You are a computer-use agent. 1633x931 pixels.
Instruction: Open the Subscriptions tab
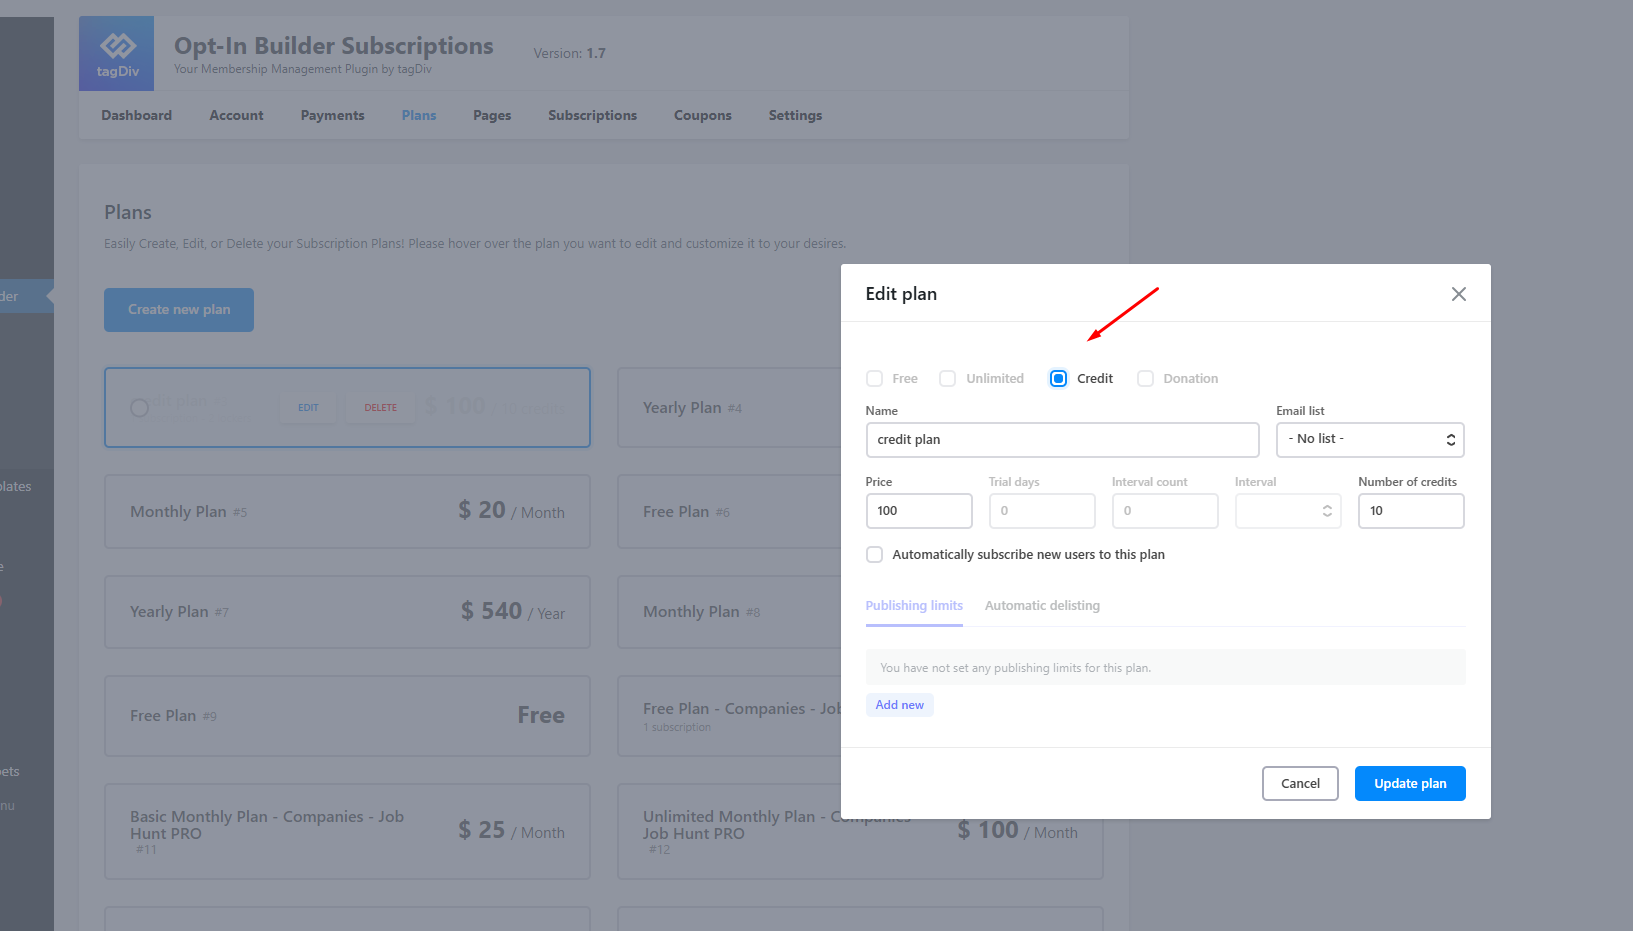tap(592, 116)
